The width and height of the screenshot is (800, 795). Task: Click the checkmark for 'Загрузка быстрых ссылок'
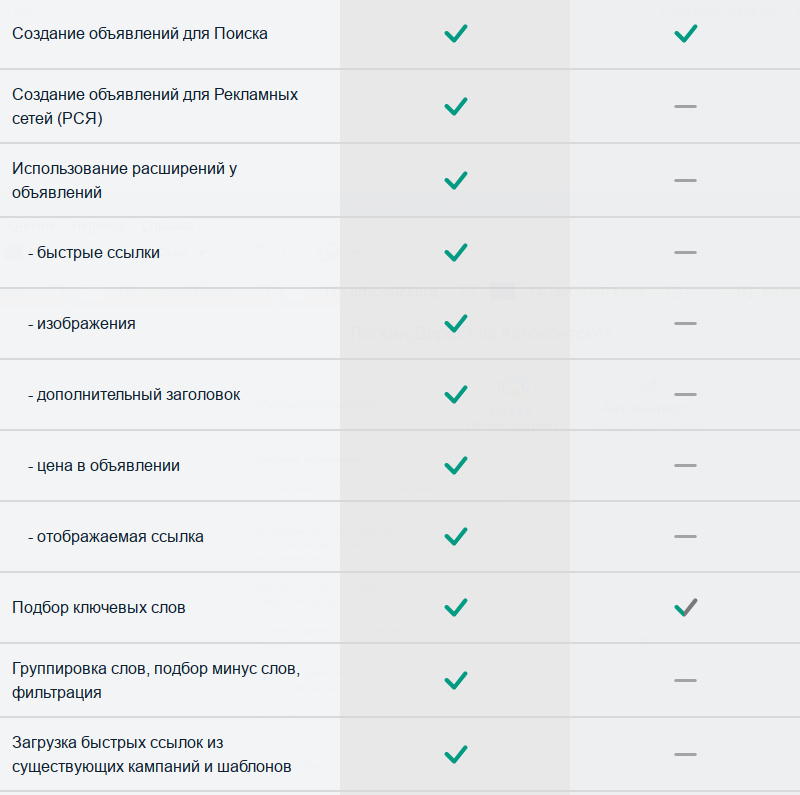pos(456,754)
